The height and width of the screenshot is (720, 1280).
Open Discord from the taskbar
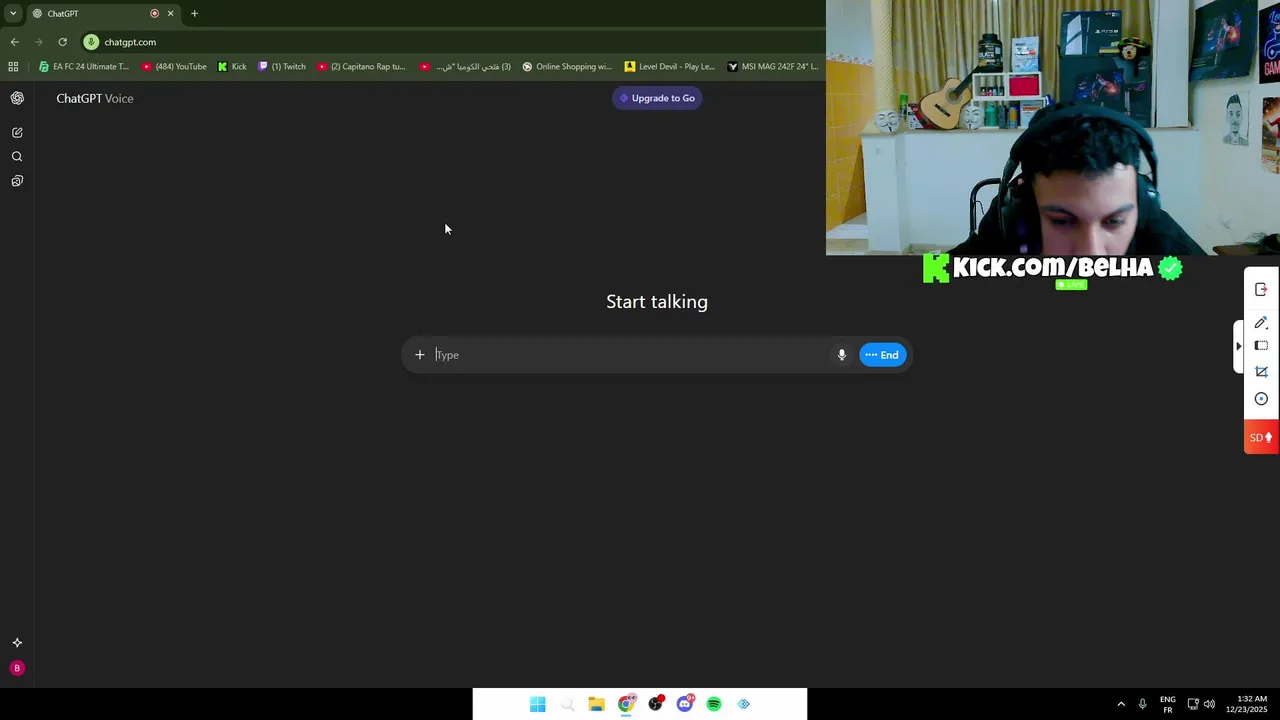tap(685, 704)
